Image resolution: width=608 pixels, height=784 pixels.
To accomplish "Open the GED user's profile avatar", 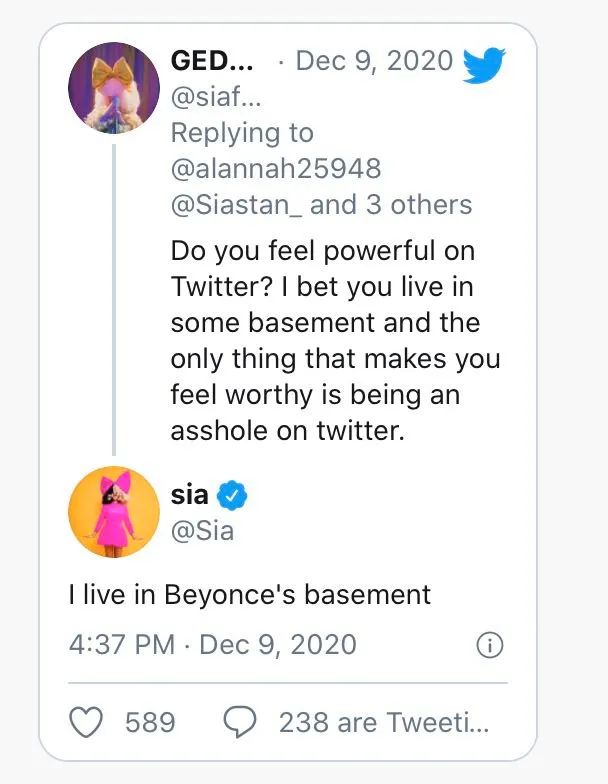I will click(113, 89).
